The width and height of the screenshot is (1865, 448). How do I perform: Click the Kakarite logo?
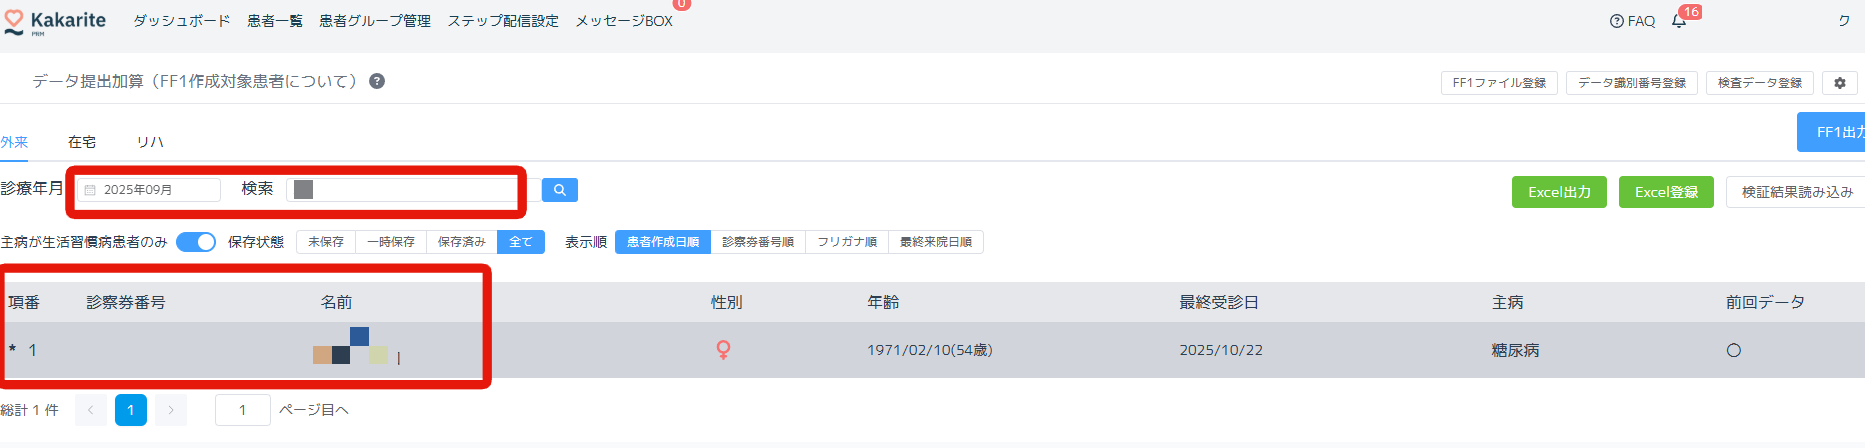pyautogui.click(x=55, y=22)
